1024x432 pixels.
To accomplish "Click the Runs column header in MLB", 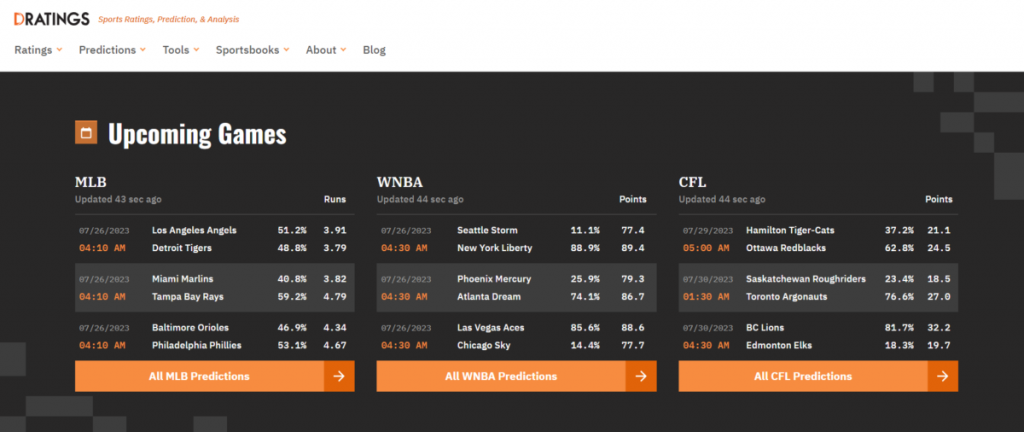I will (335, 199).
